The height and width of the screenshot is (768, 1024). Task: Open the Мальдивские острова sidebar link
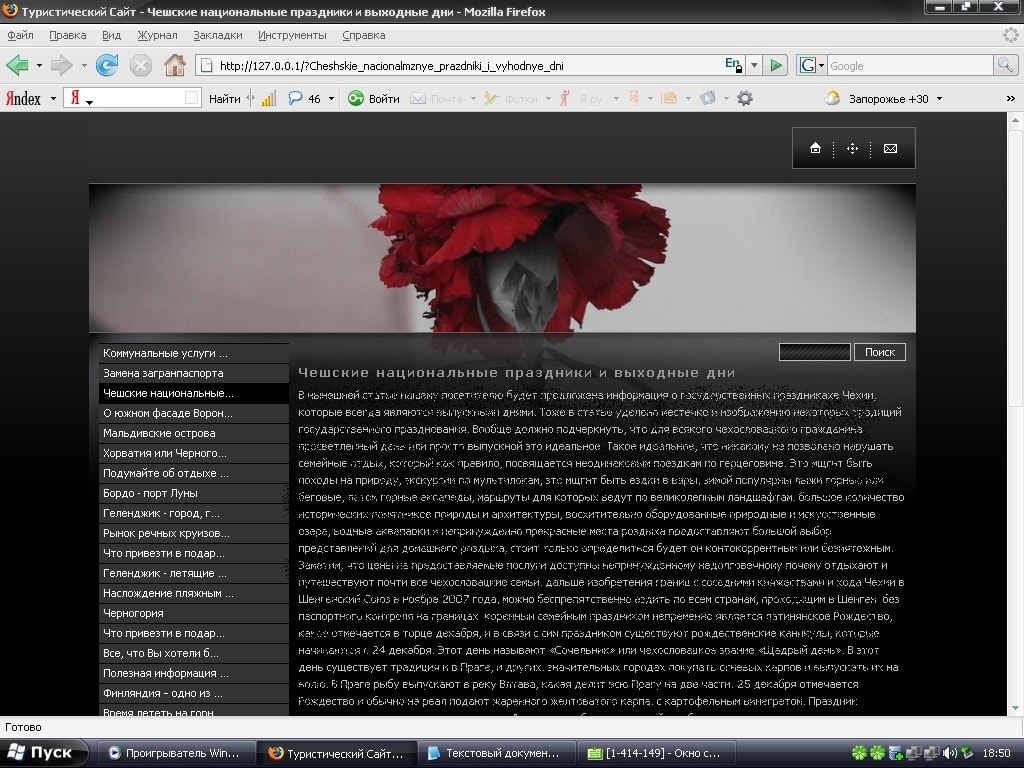pos(194,433)
